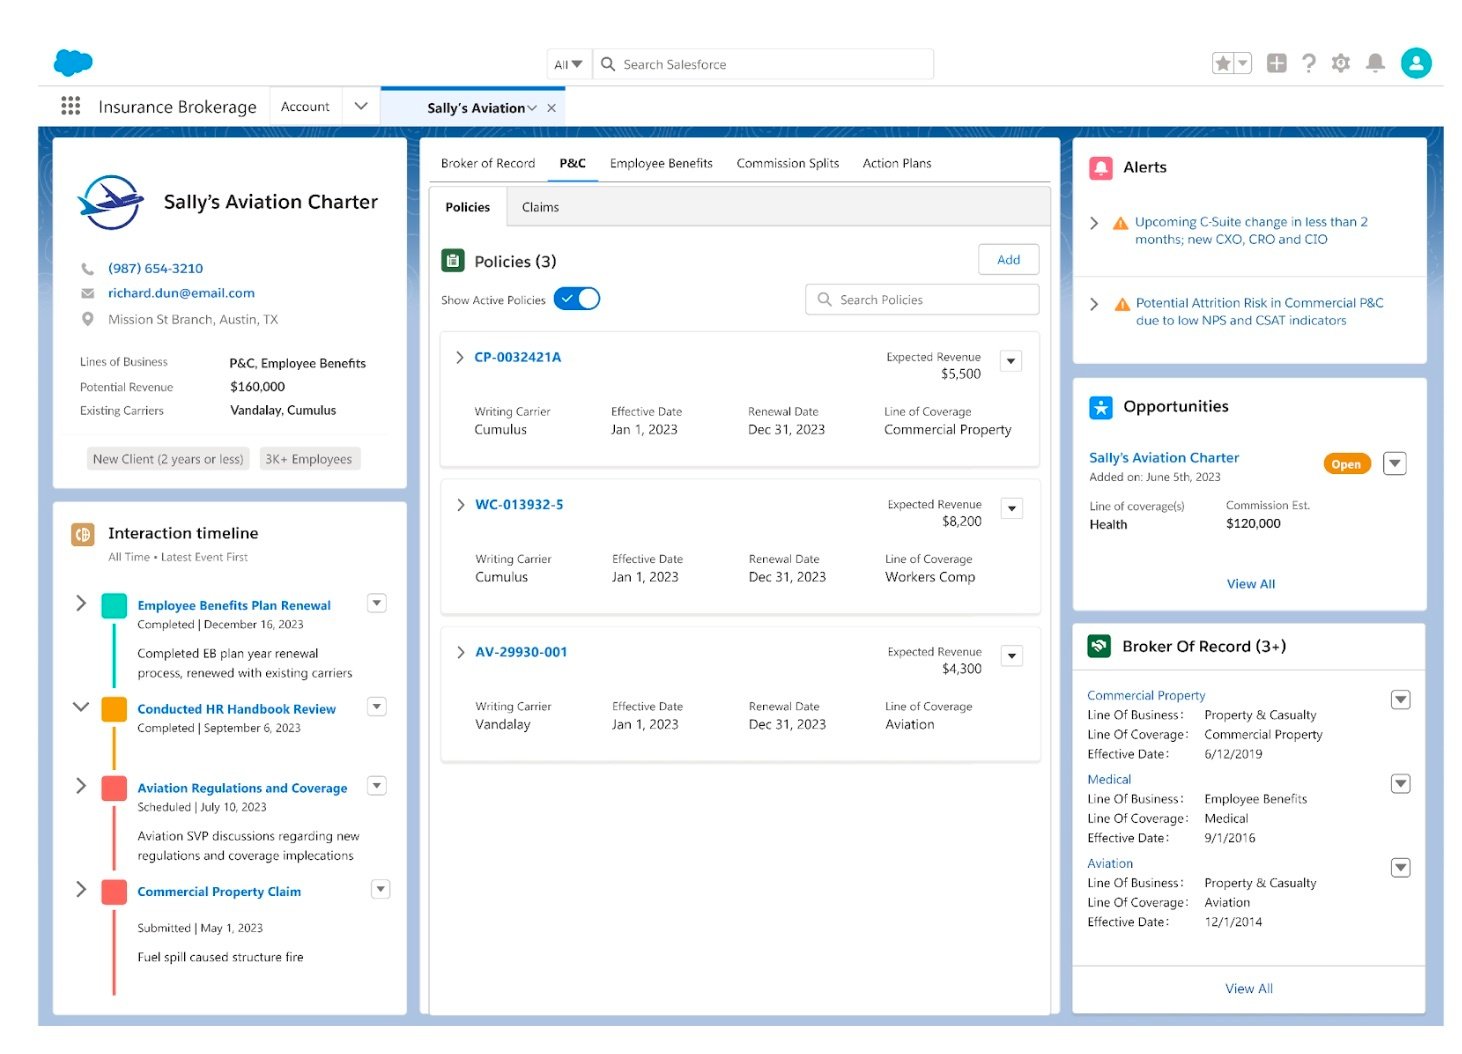
Task: Open the search scope All dropdown
Action: (x=568, y=65)
